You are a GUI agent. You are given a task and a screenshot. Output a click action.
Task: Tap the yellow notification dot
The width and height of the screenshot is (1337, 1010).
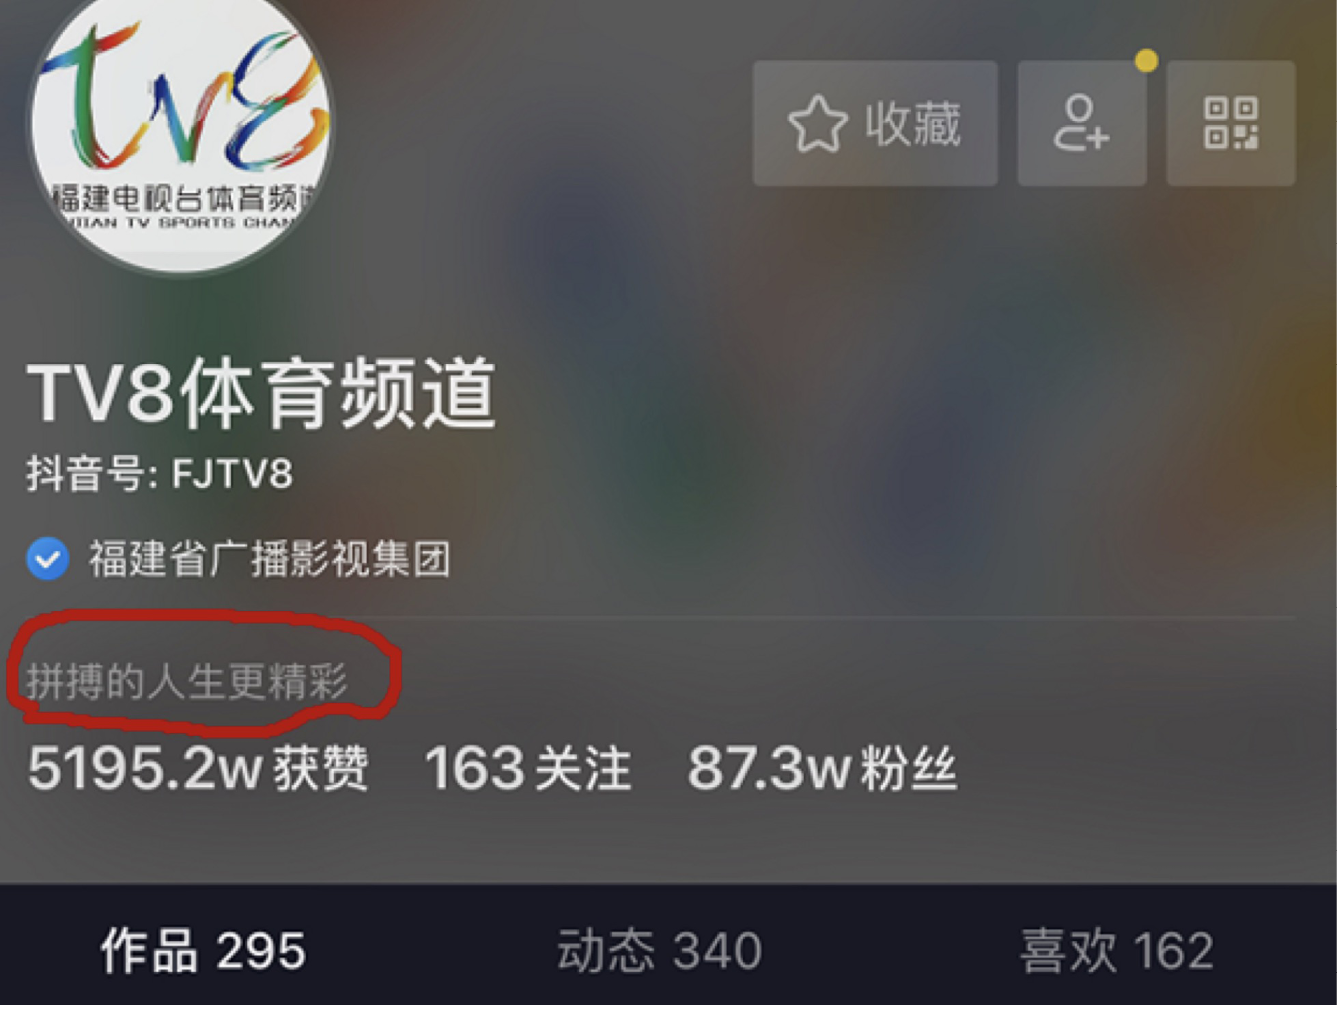click(1146, 61)
